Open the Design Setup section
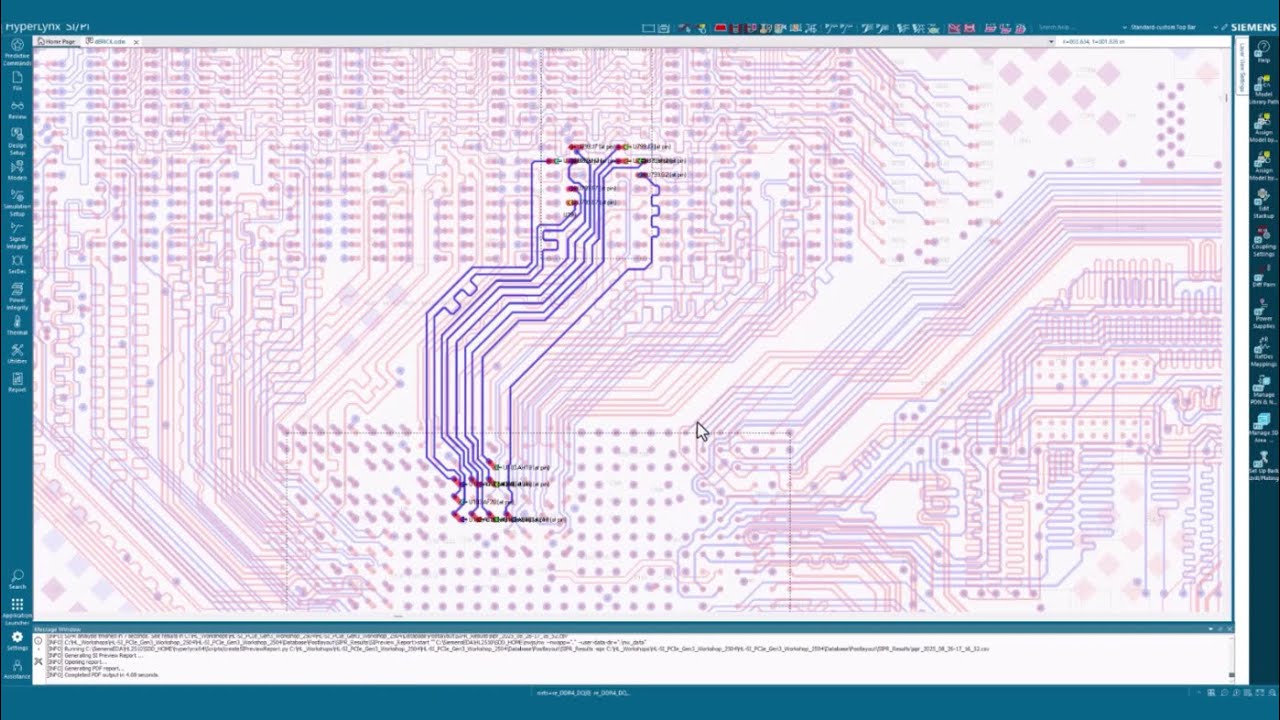1280x720 pixels. tap(17, 142)
